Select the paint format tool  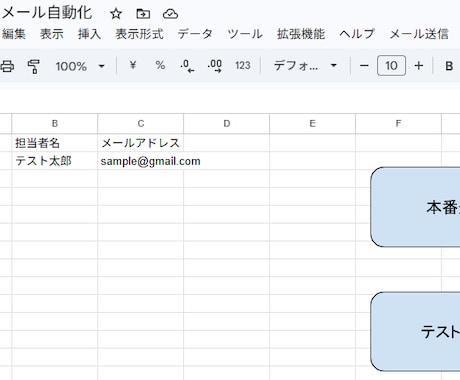33,66
